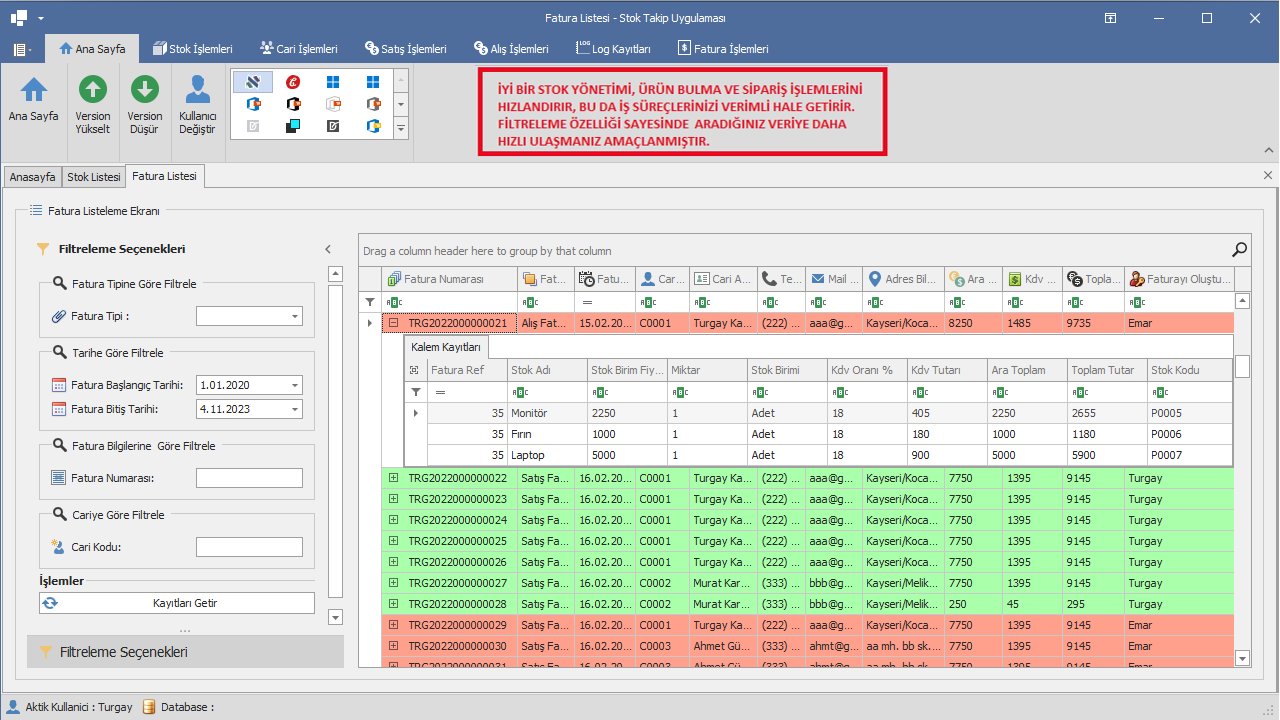This screenshot has height=720, width=1280.
Task: Open the Cari İşlemleri ribbon tab
Action: 298,48
